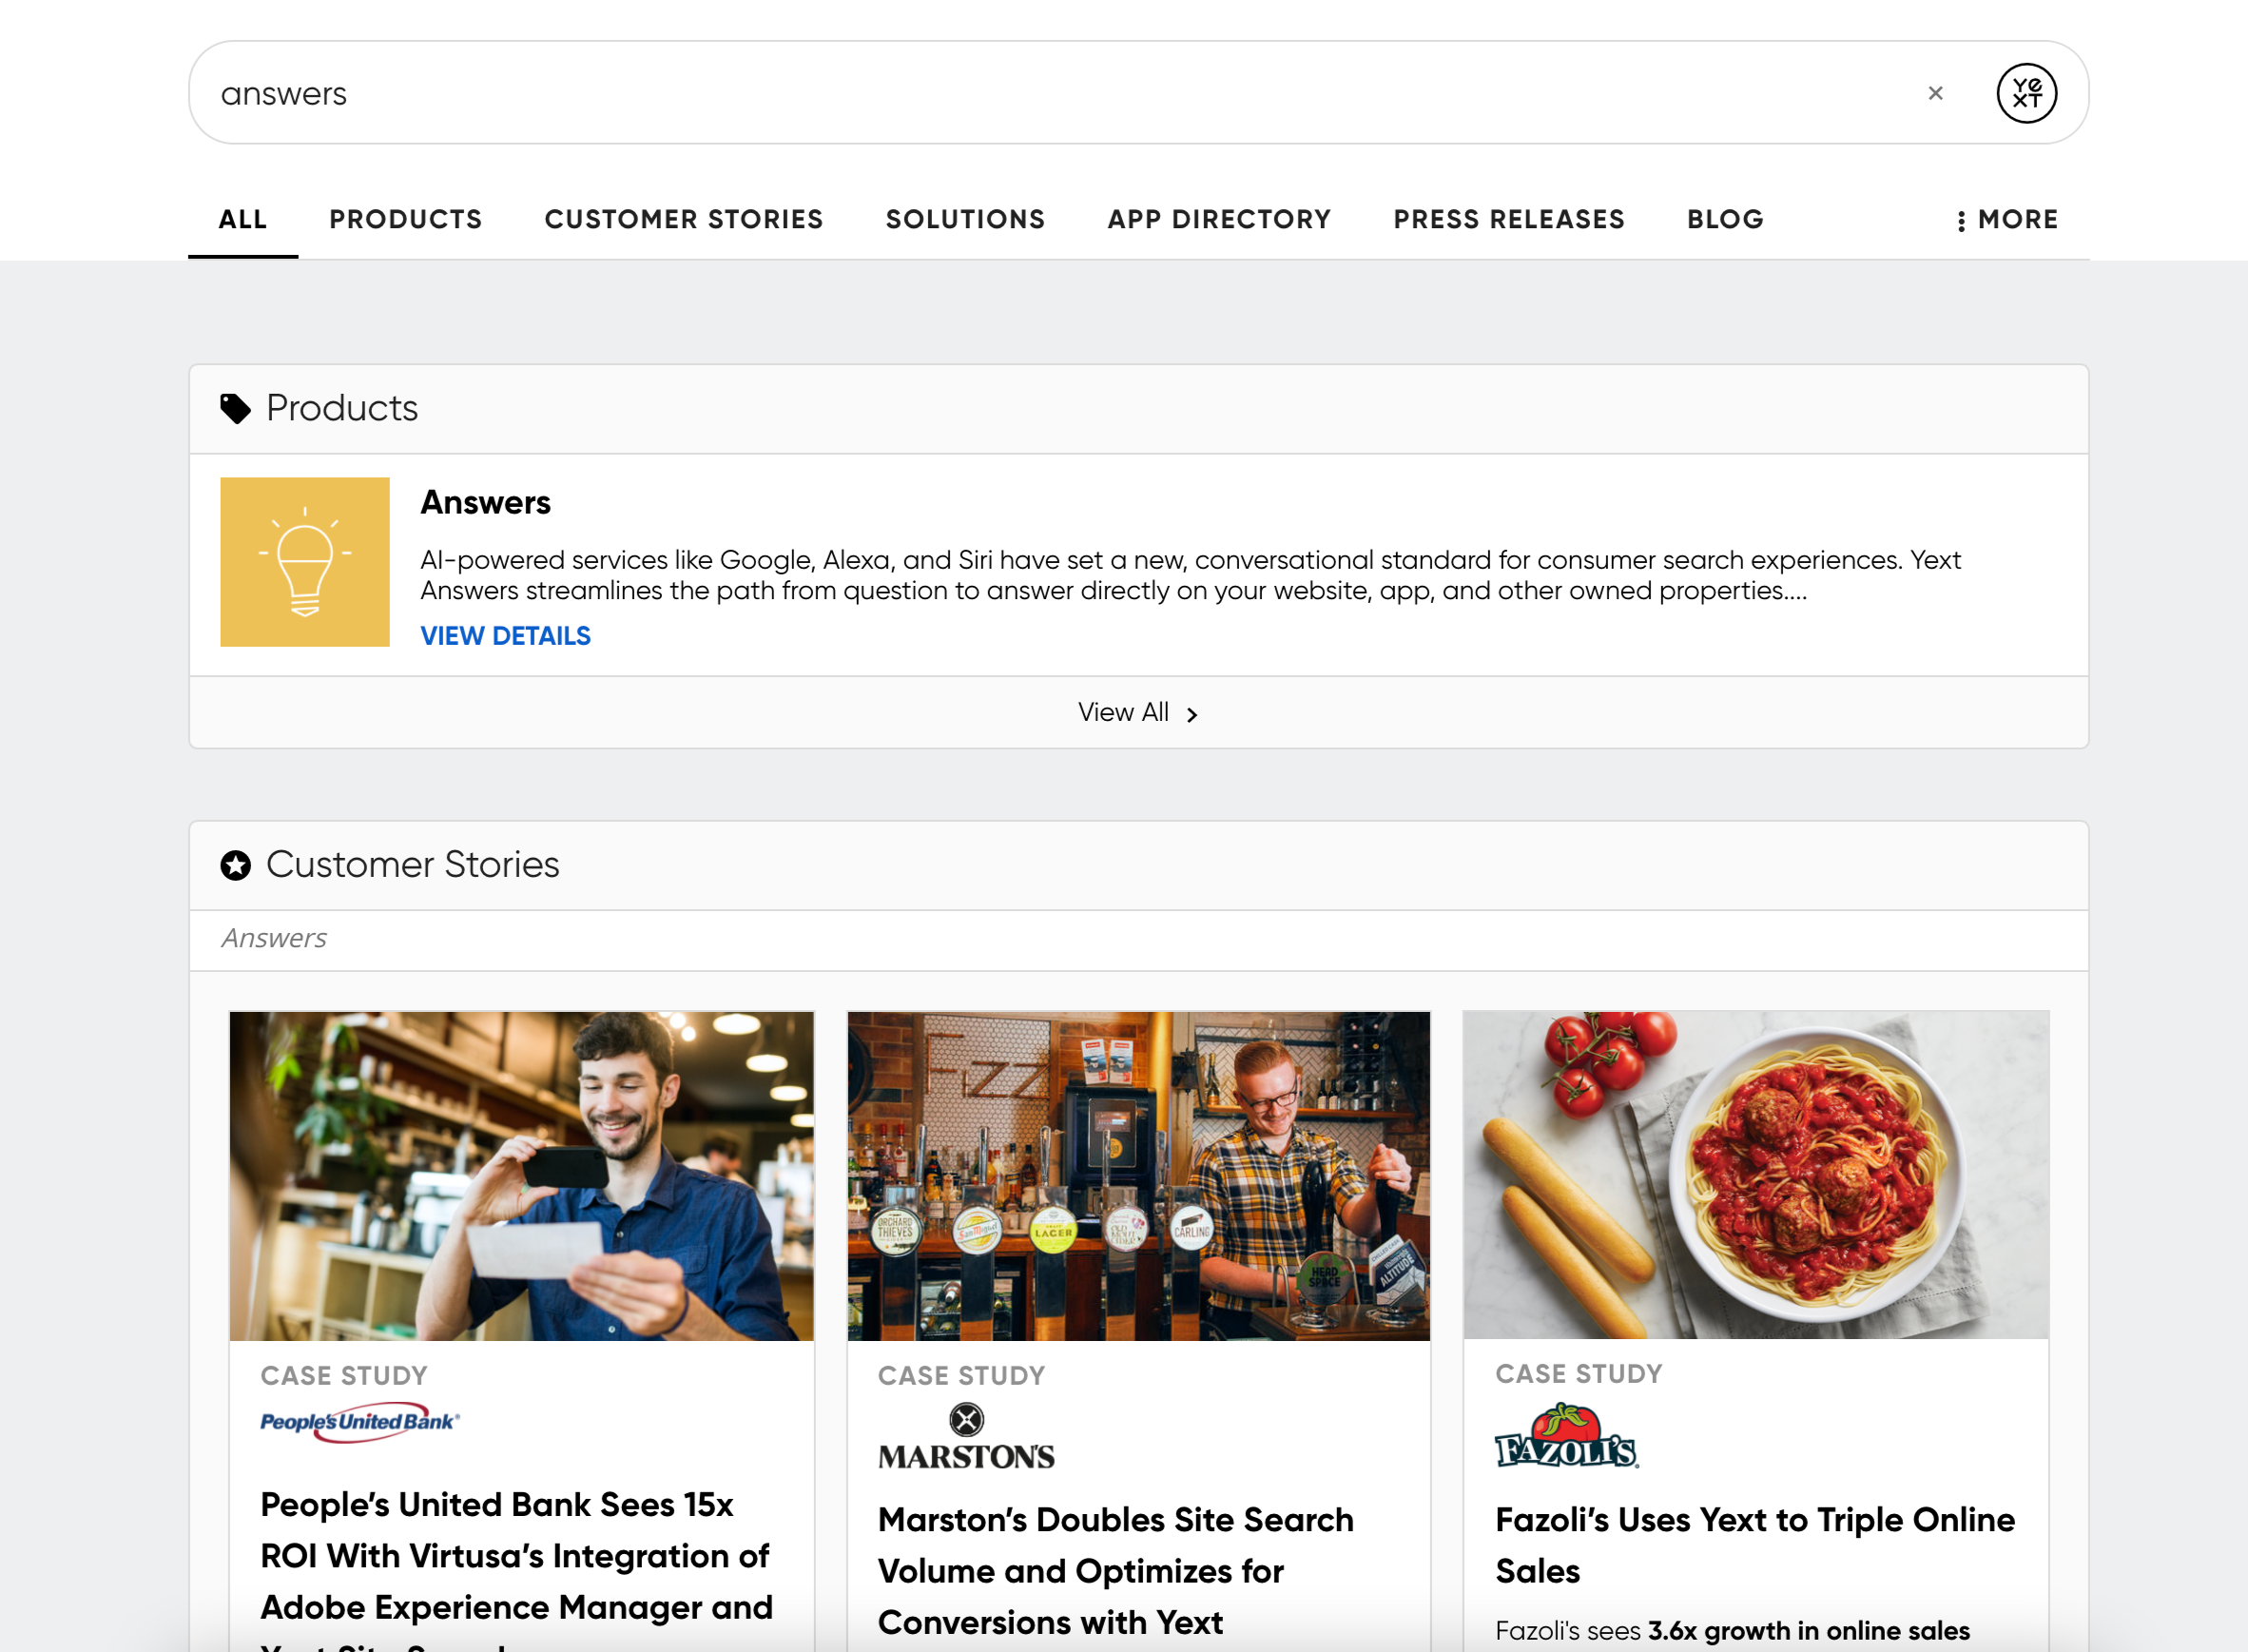The image size is (2248, 1652).
Task: Open the Marston's Doubles Site Search story
Action: pyautogui.click(x=1116, y=1571)
